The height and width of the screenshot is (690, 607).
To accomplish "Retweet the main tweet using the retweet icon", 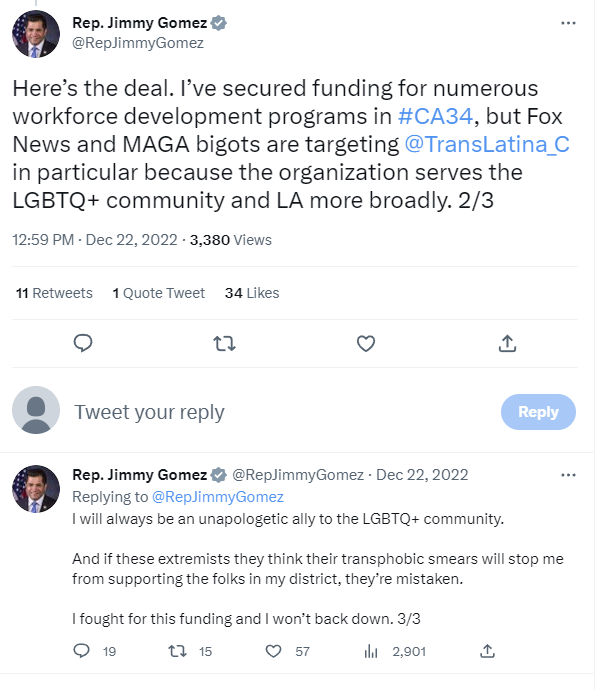I will [225, 344].
